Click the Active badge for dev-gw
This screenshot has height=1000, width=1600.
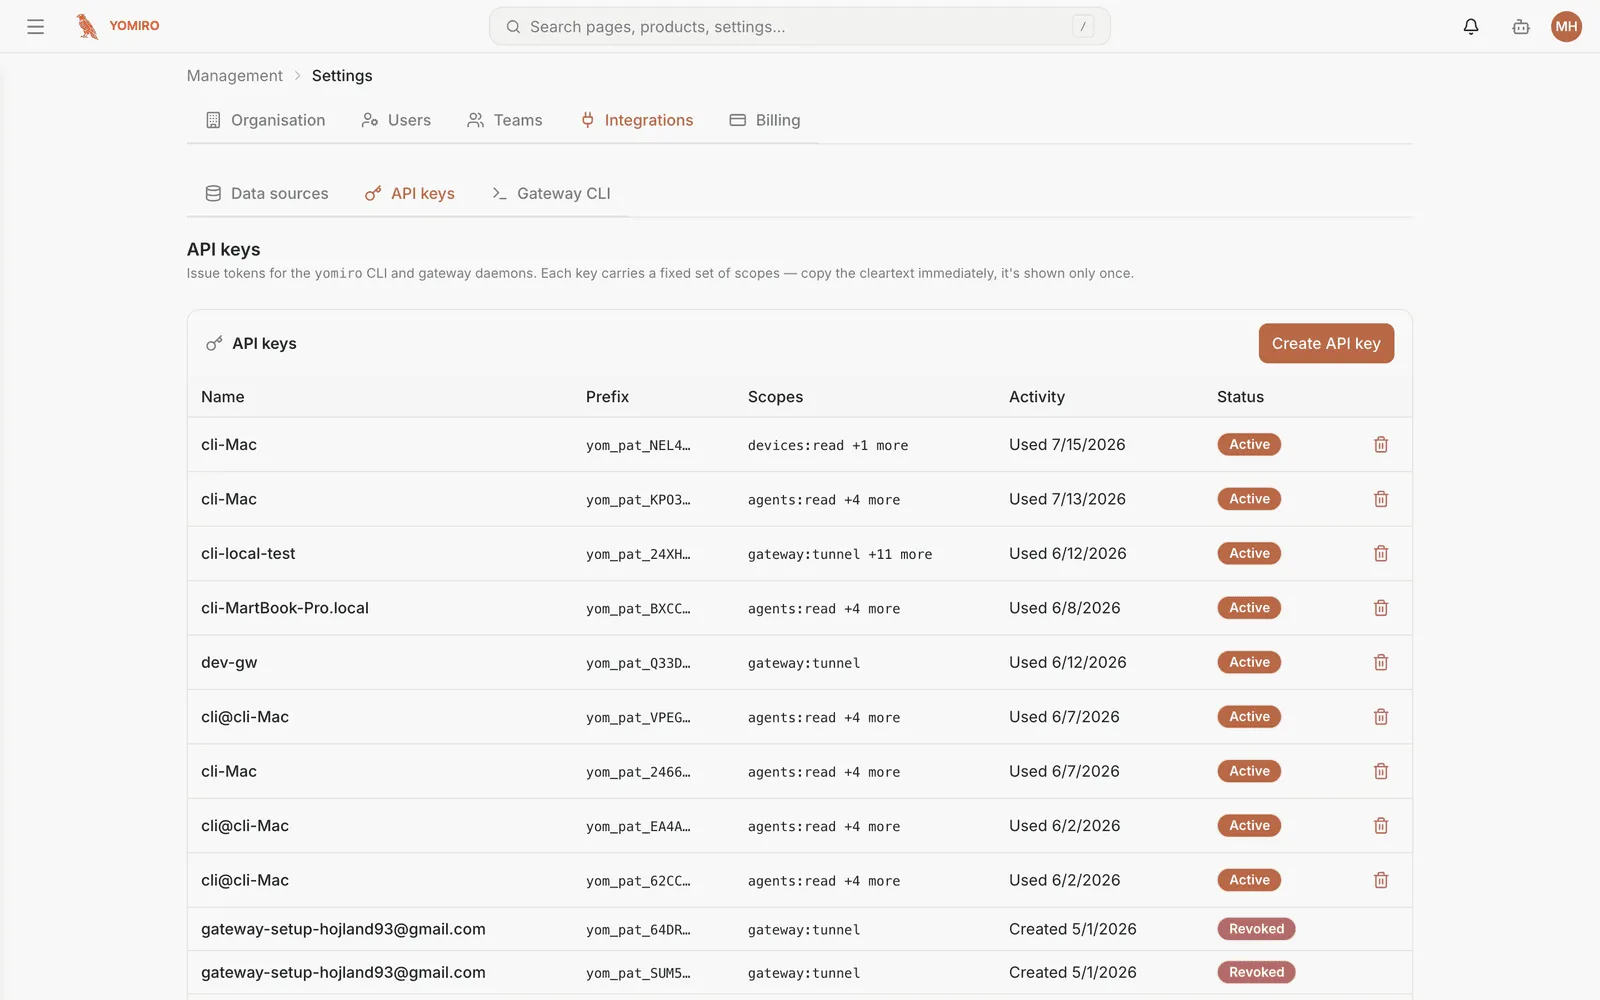click(1249, 663)
